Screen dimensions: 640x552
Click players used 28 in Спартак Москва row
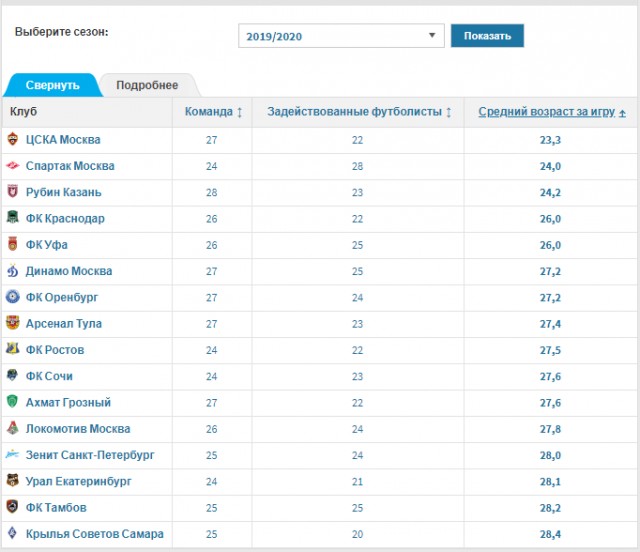[x=358, y=166]
